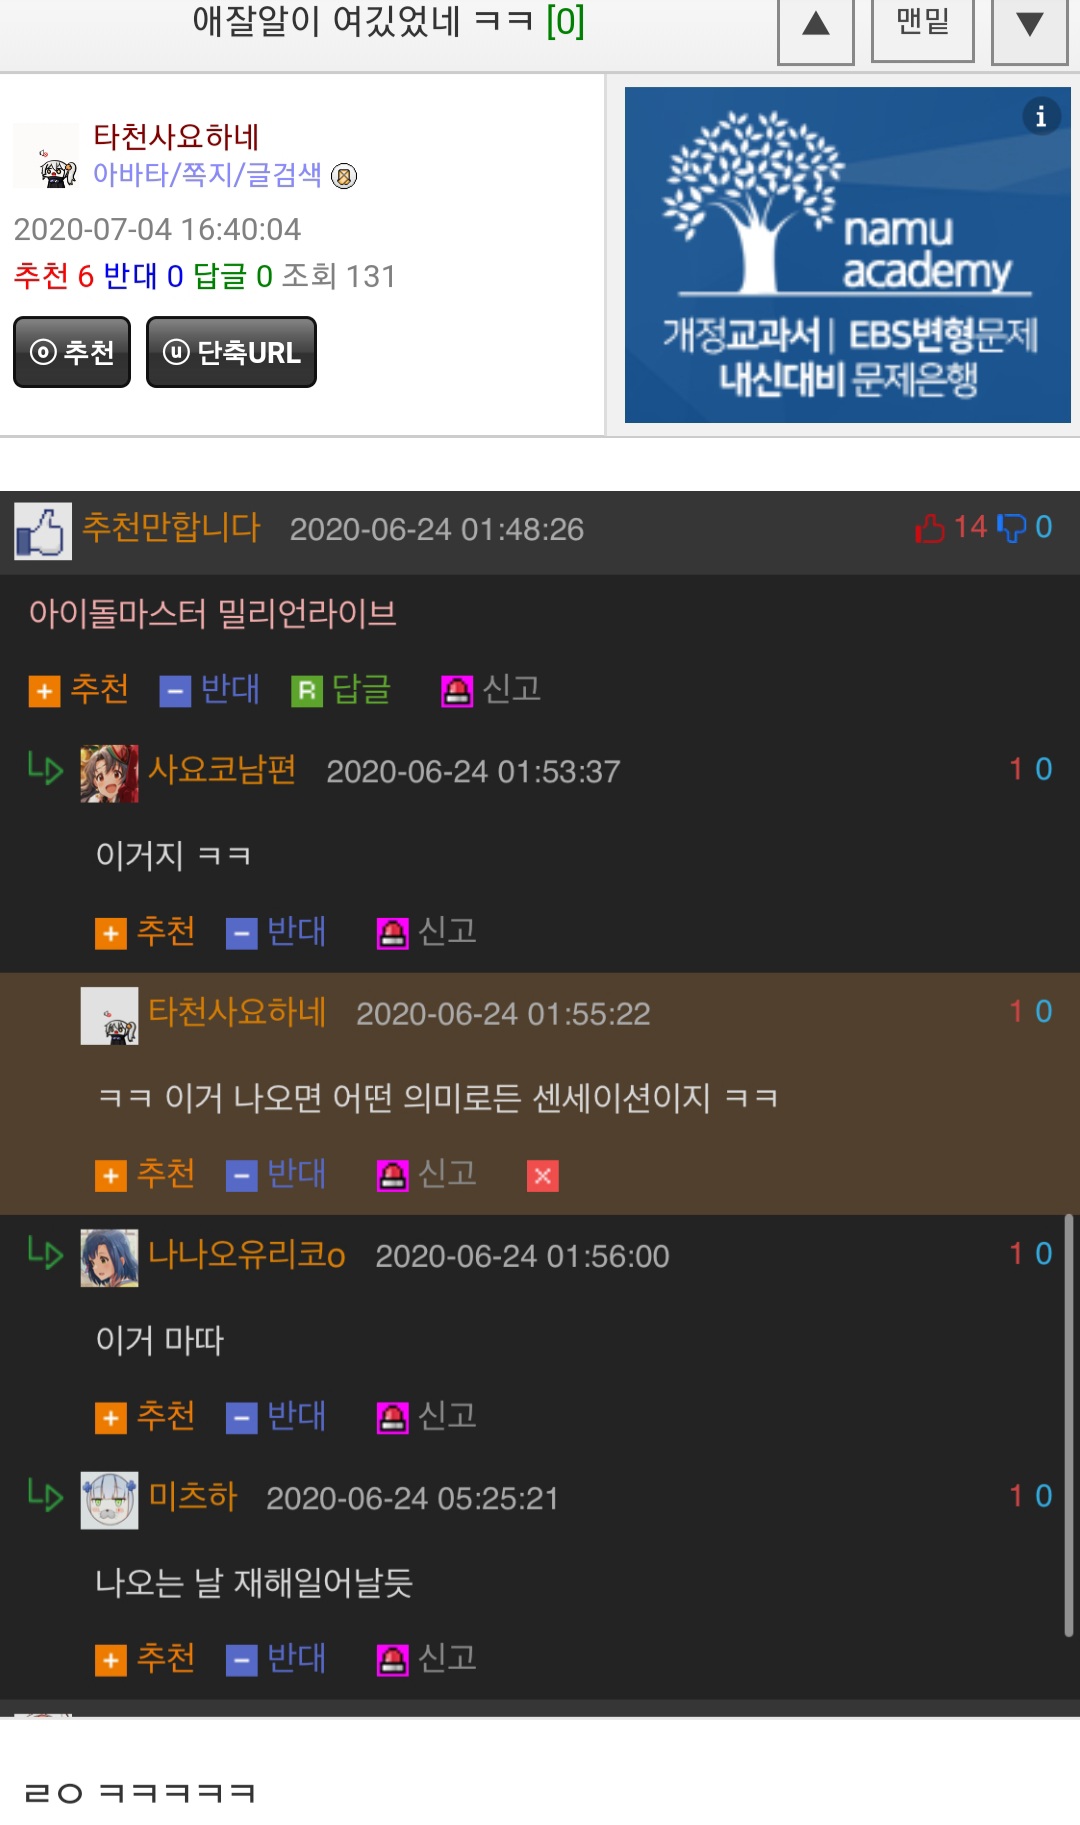Click the ad info icon on namu academy banner
Screen dimensions: 1080x1825
point(1041,116)
